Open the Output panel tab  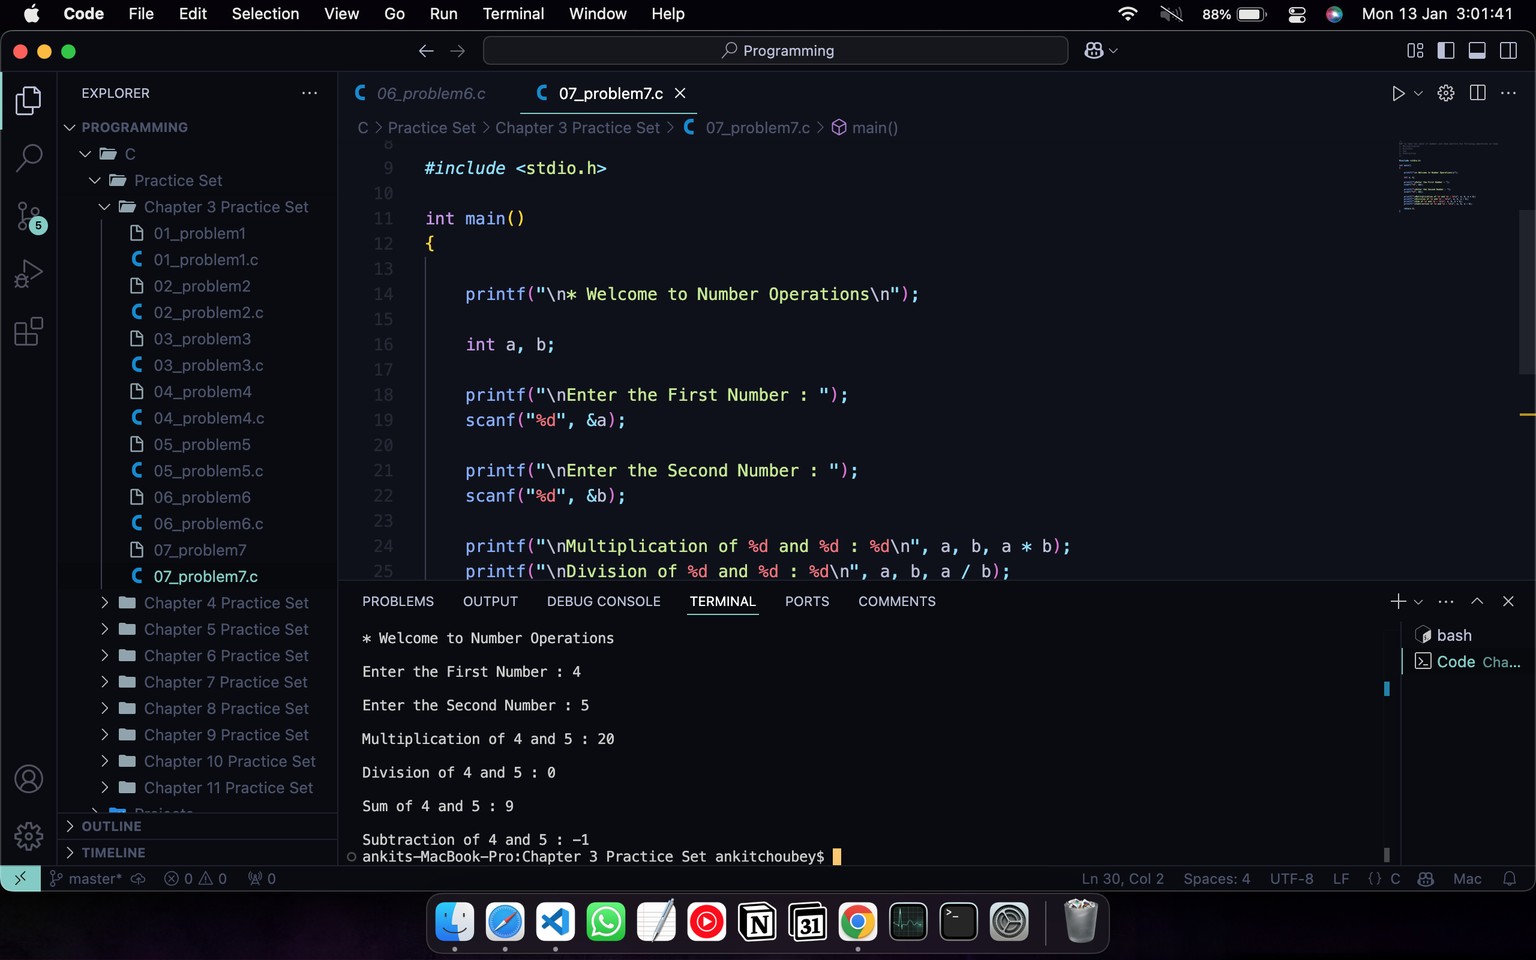click(490, 602)
